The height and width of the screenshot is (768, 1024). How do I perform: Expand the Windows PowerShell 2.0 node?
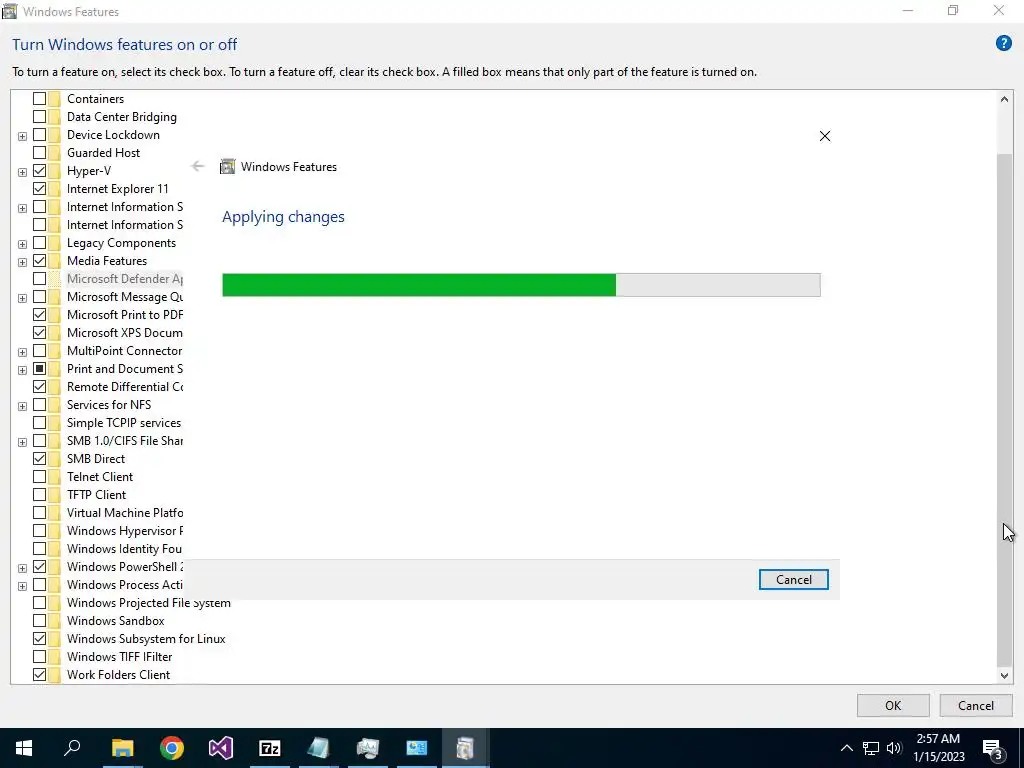22,568
